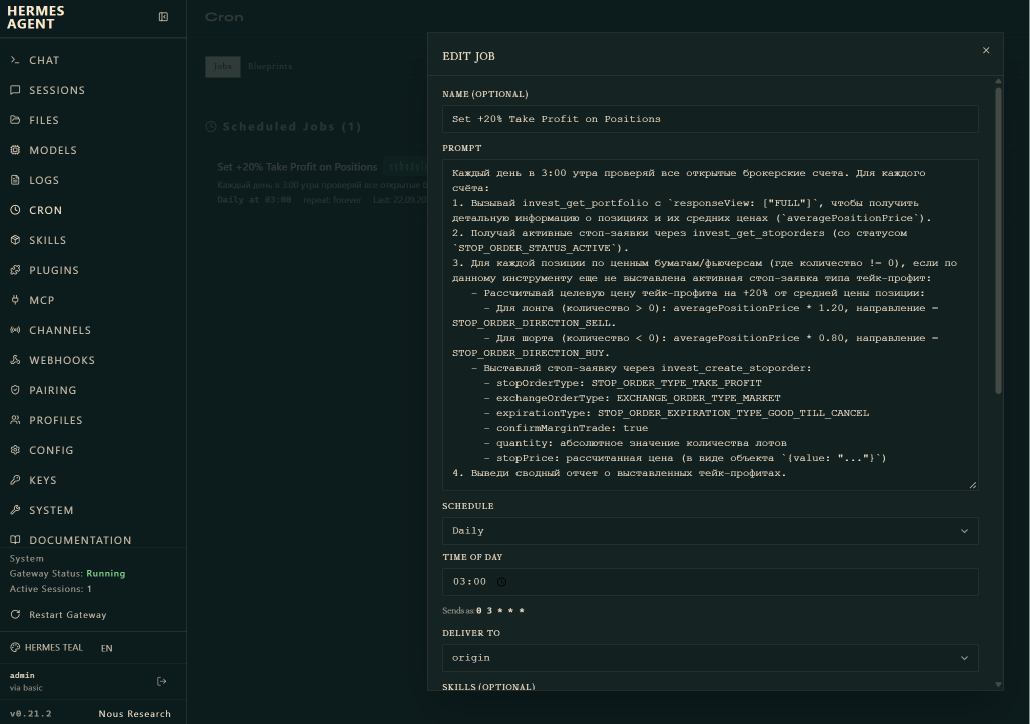Click the Active Sessions: 1 text

[51, 589]
